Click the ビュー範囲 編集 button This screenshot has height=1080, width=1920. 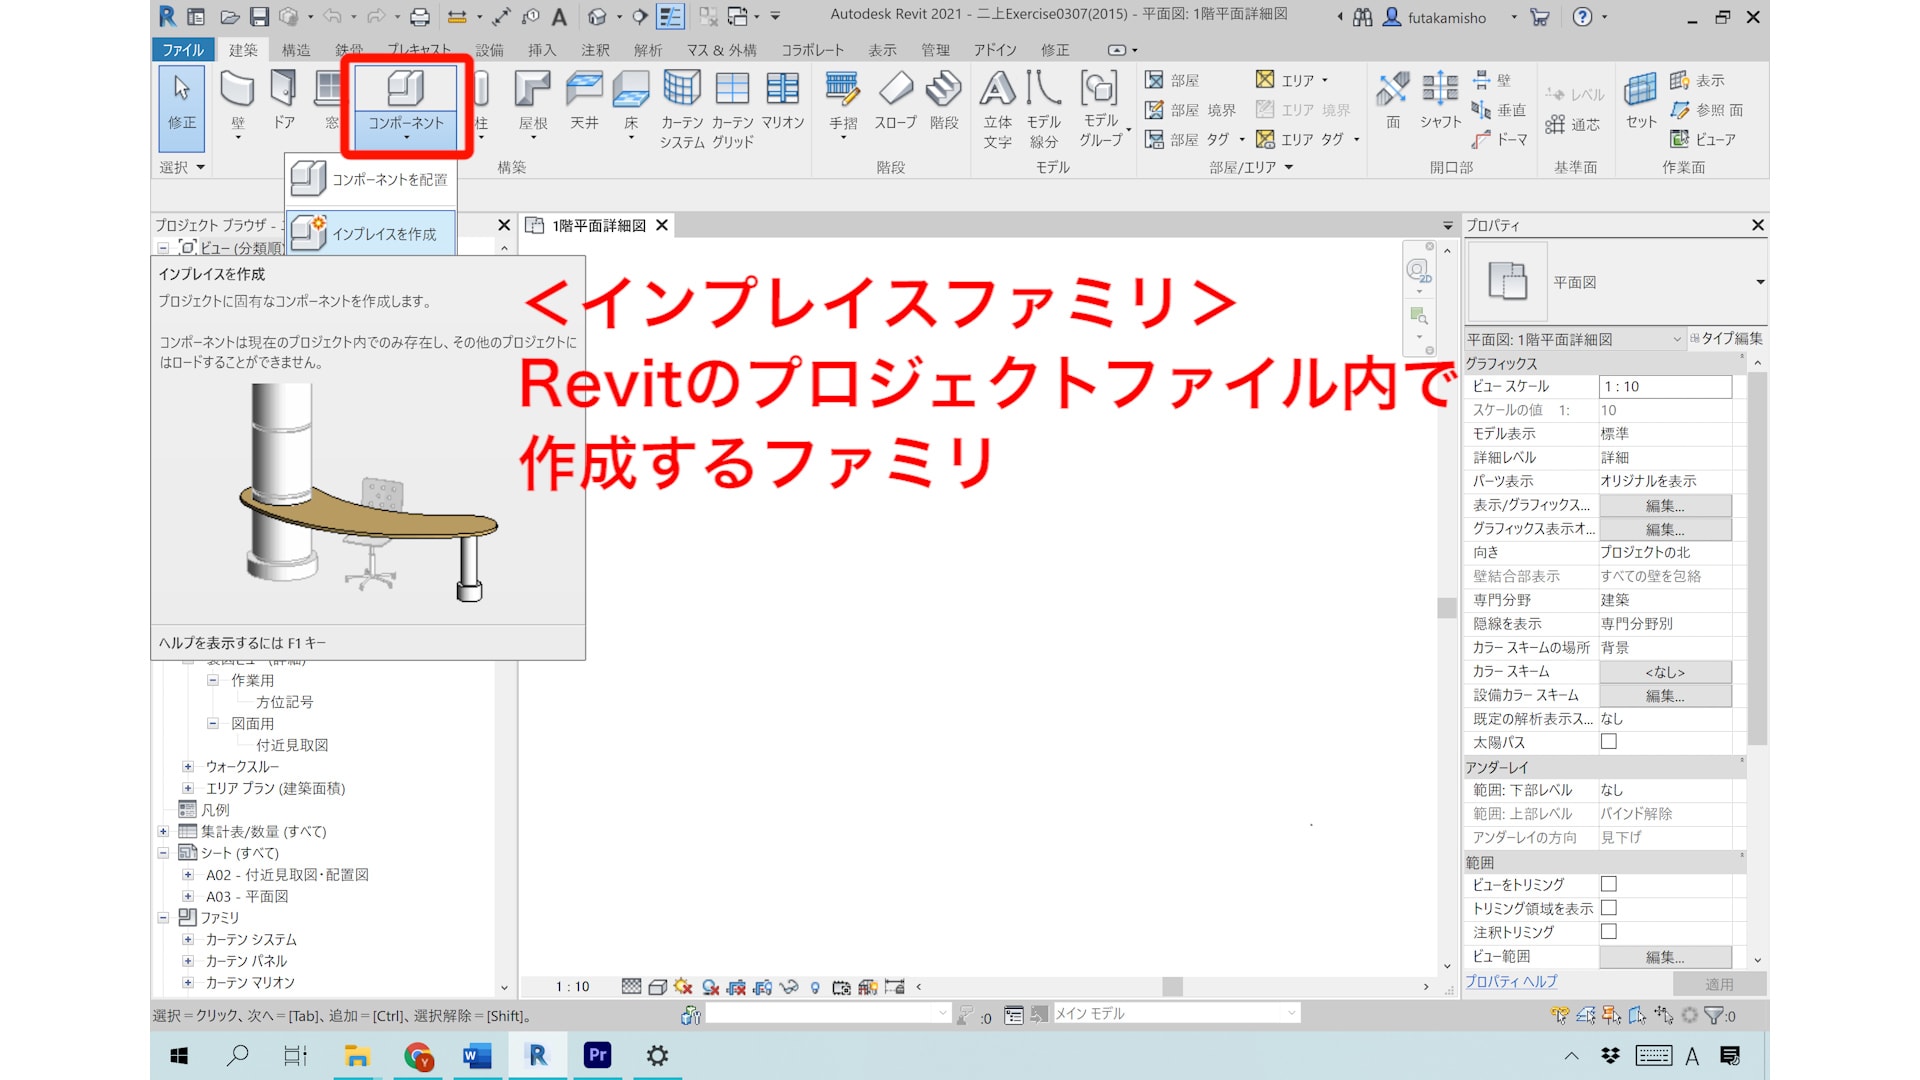tap(1665, 957)
